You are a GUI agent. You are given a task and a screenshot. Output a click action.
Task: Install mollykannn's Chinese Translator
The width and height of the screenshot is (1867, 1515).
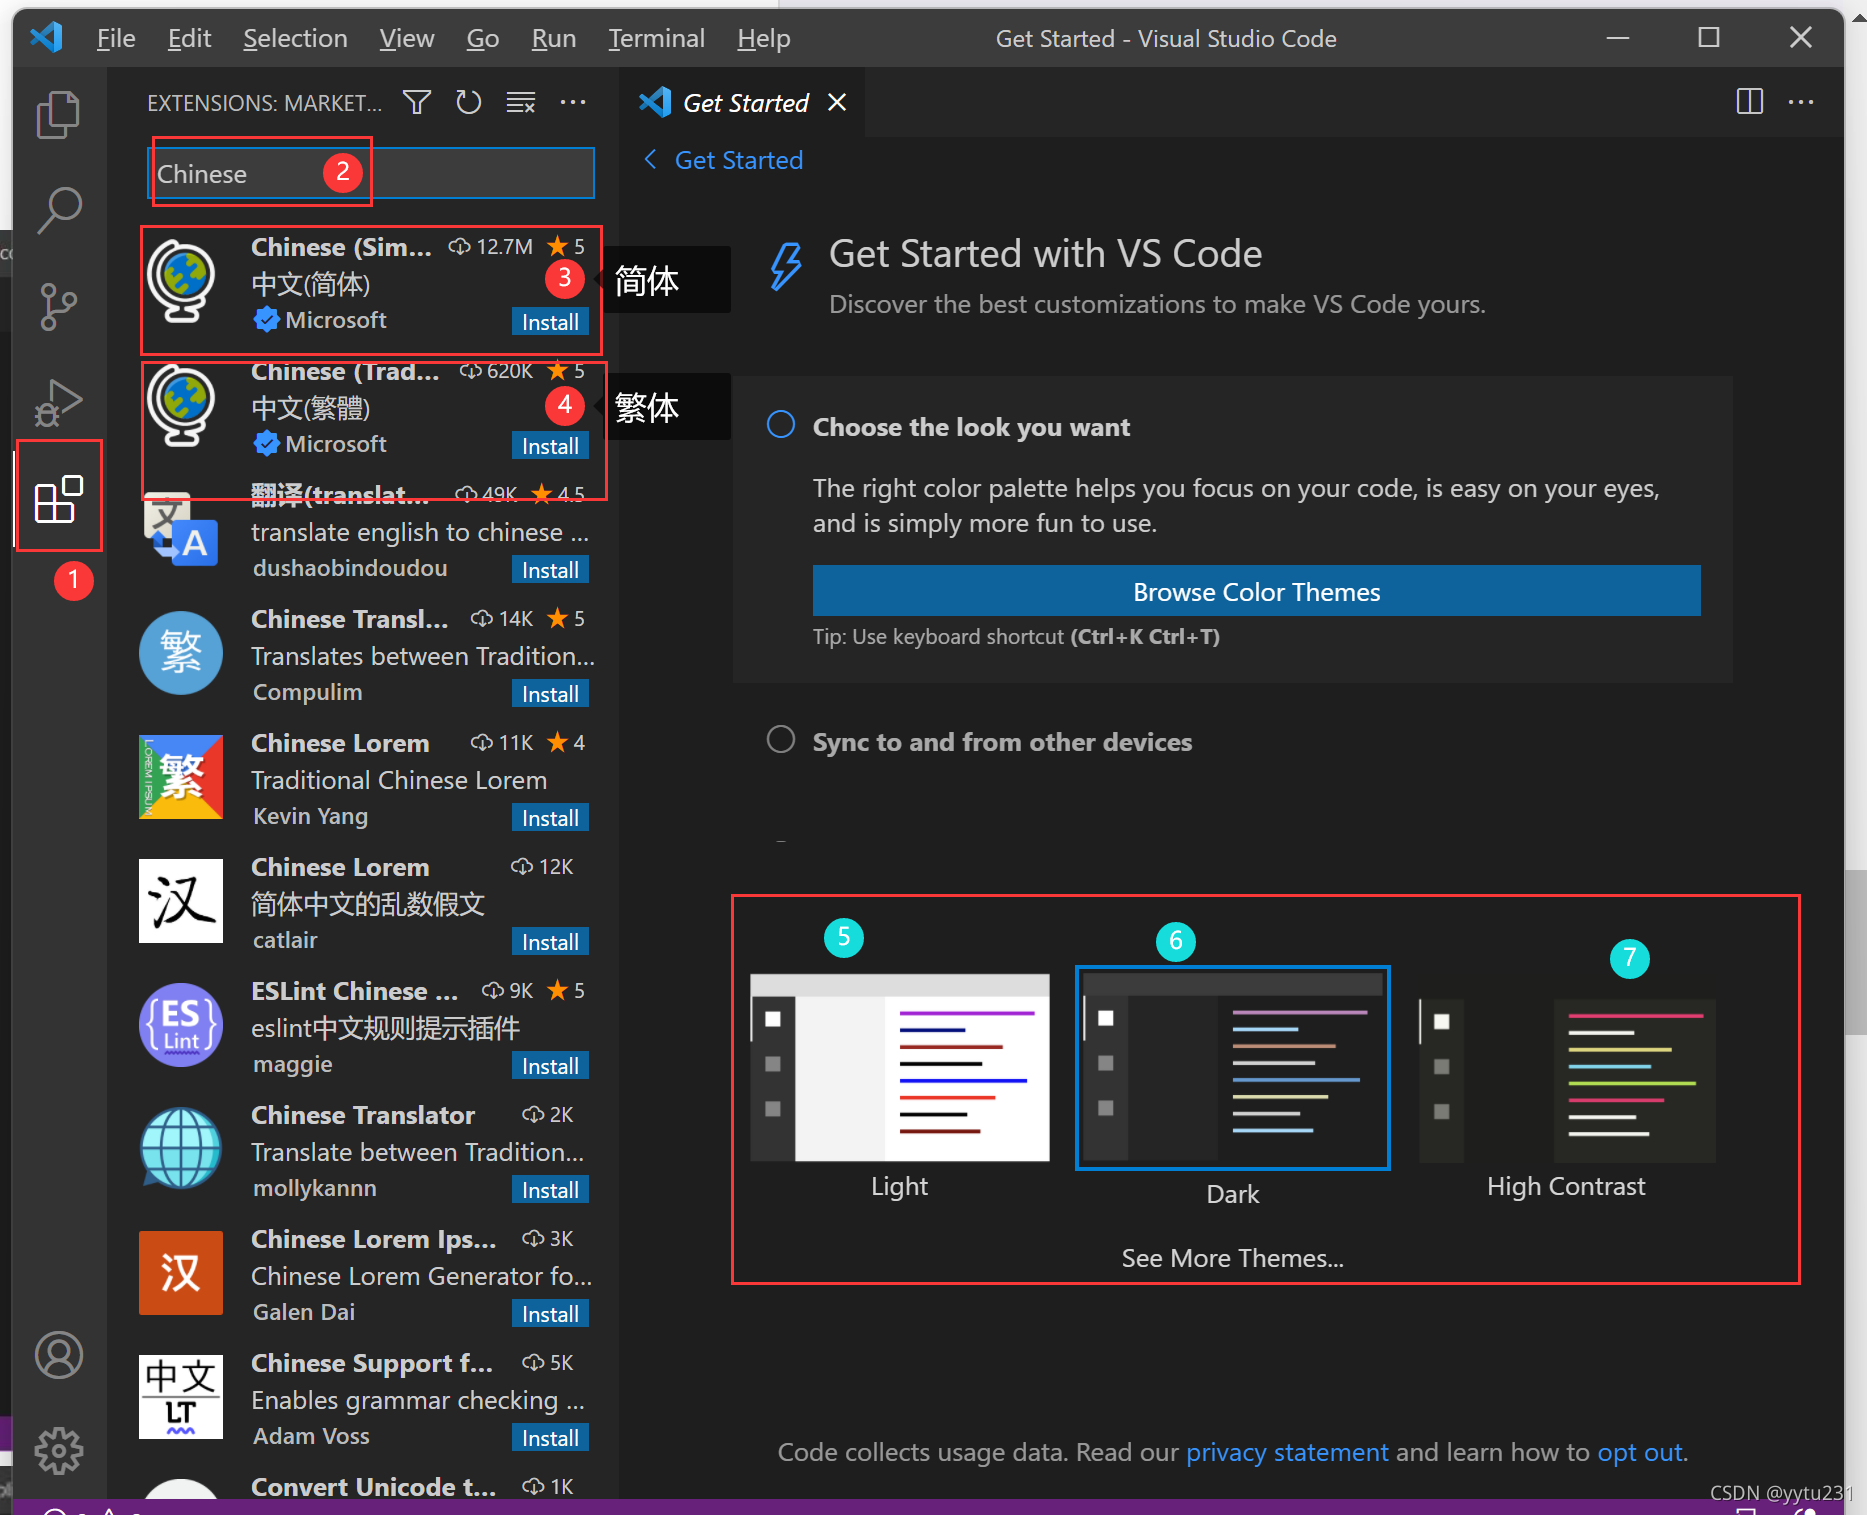point(550,1190)
